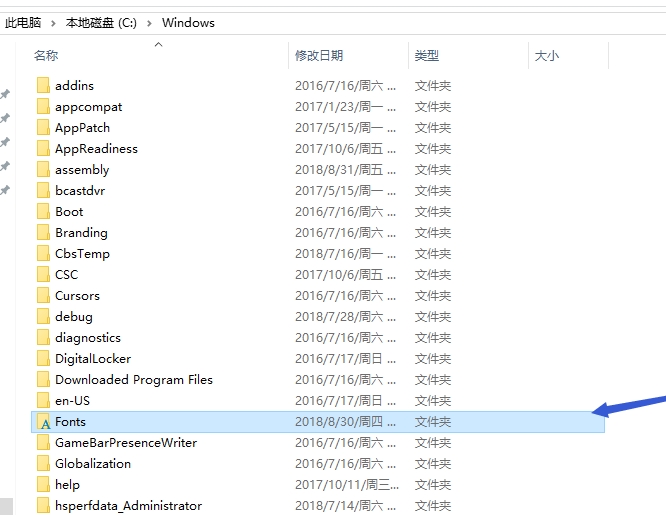
Task: Select the AppPatch folder name
Action: [x=82, y=127]
